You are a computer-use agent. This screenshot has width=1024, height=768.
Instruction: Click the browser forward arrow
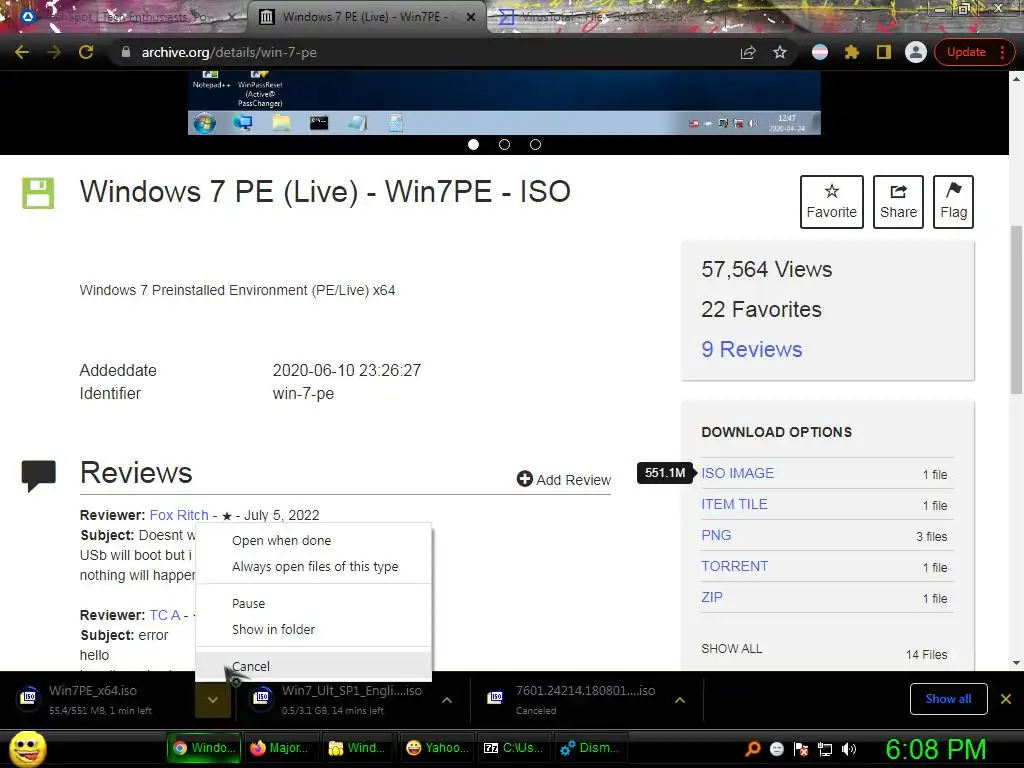click(54, 52)
